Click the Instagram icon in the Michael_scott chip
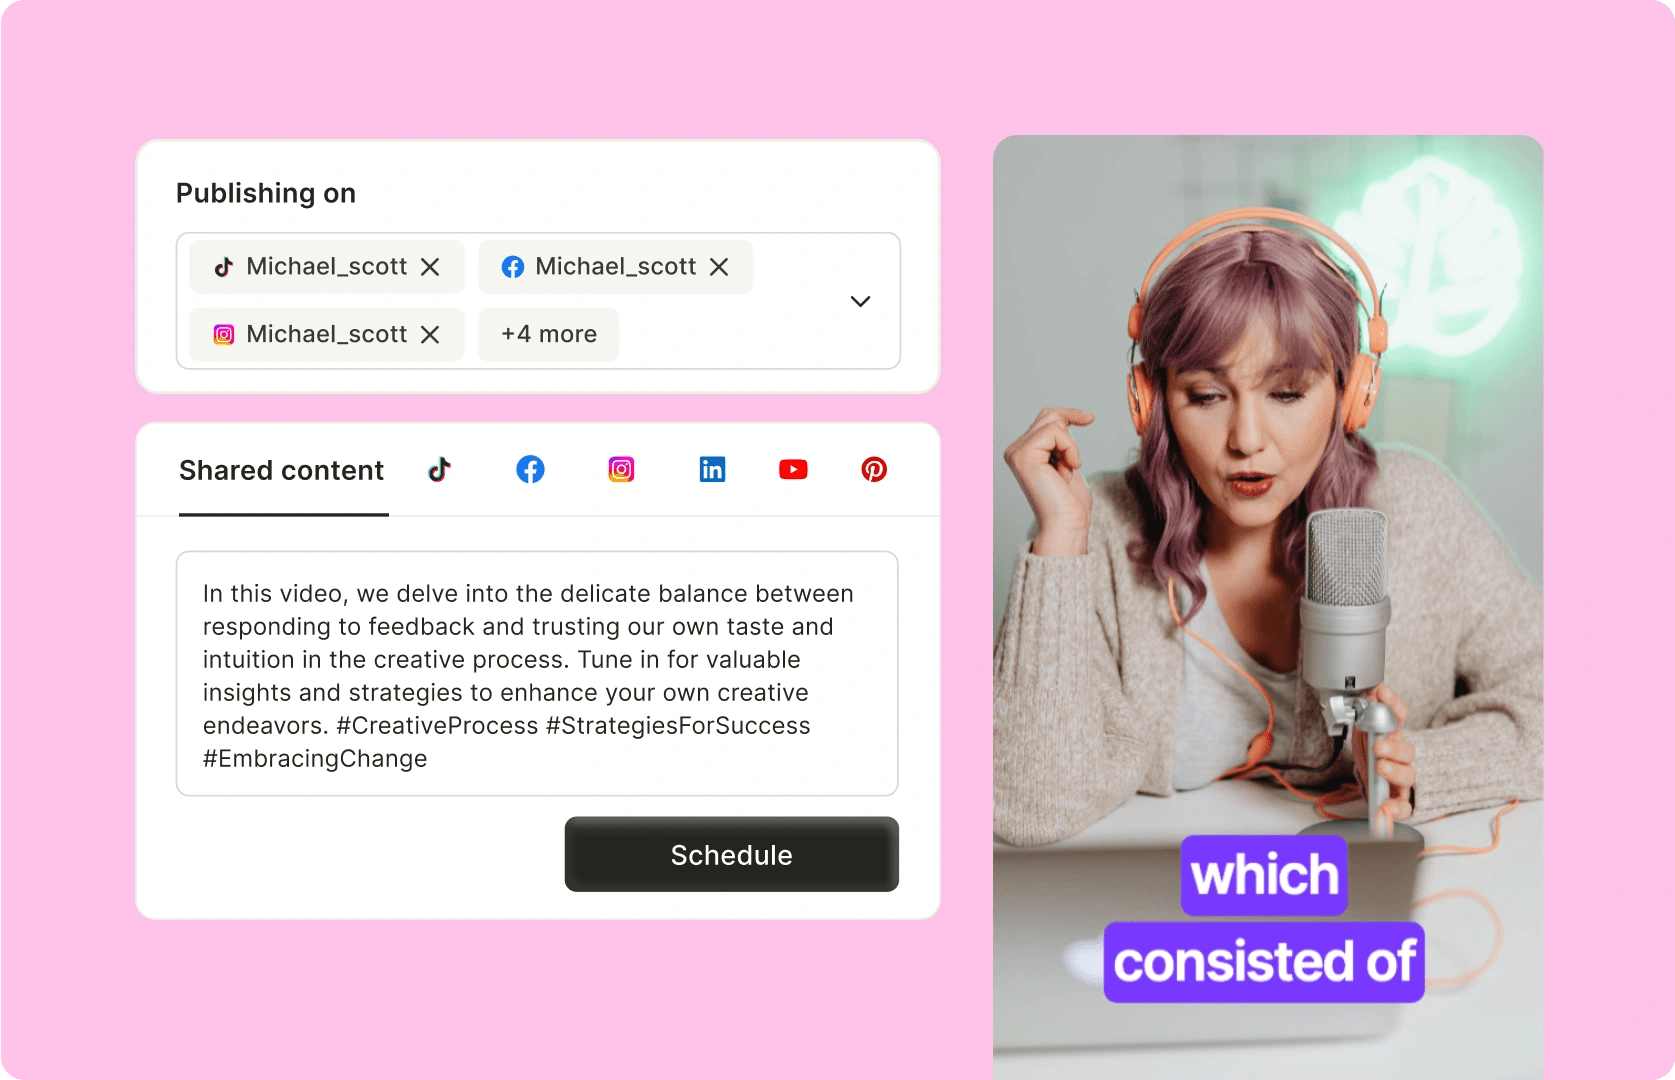This screenshot has height=1080, width=1675. click(224, 335)
